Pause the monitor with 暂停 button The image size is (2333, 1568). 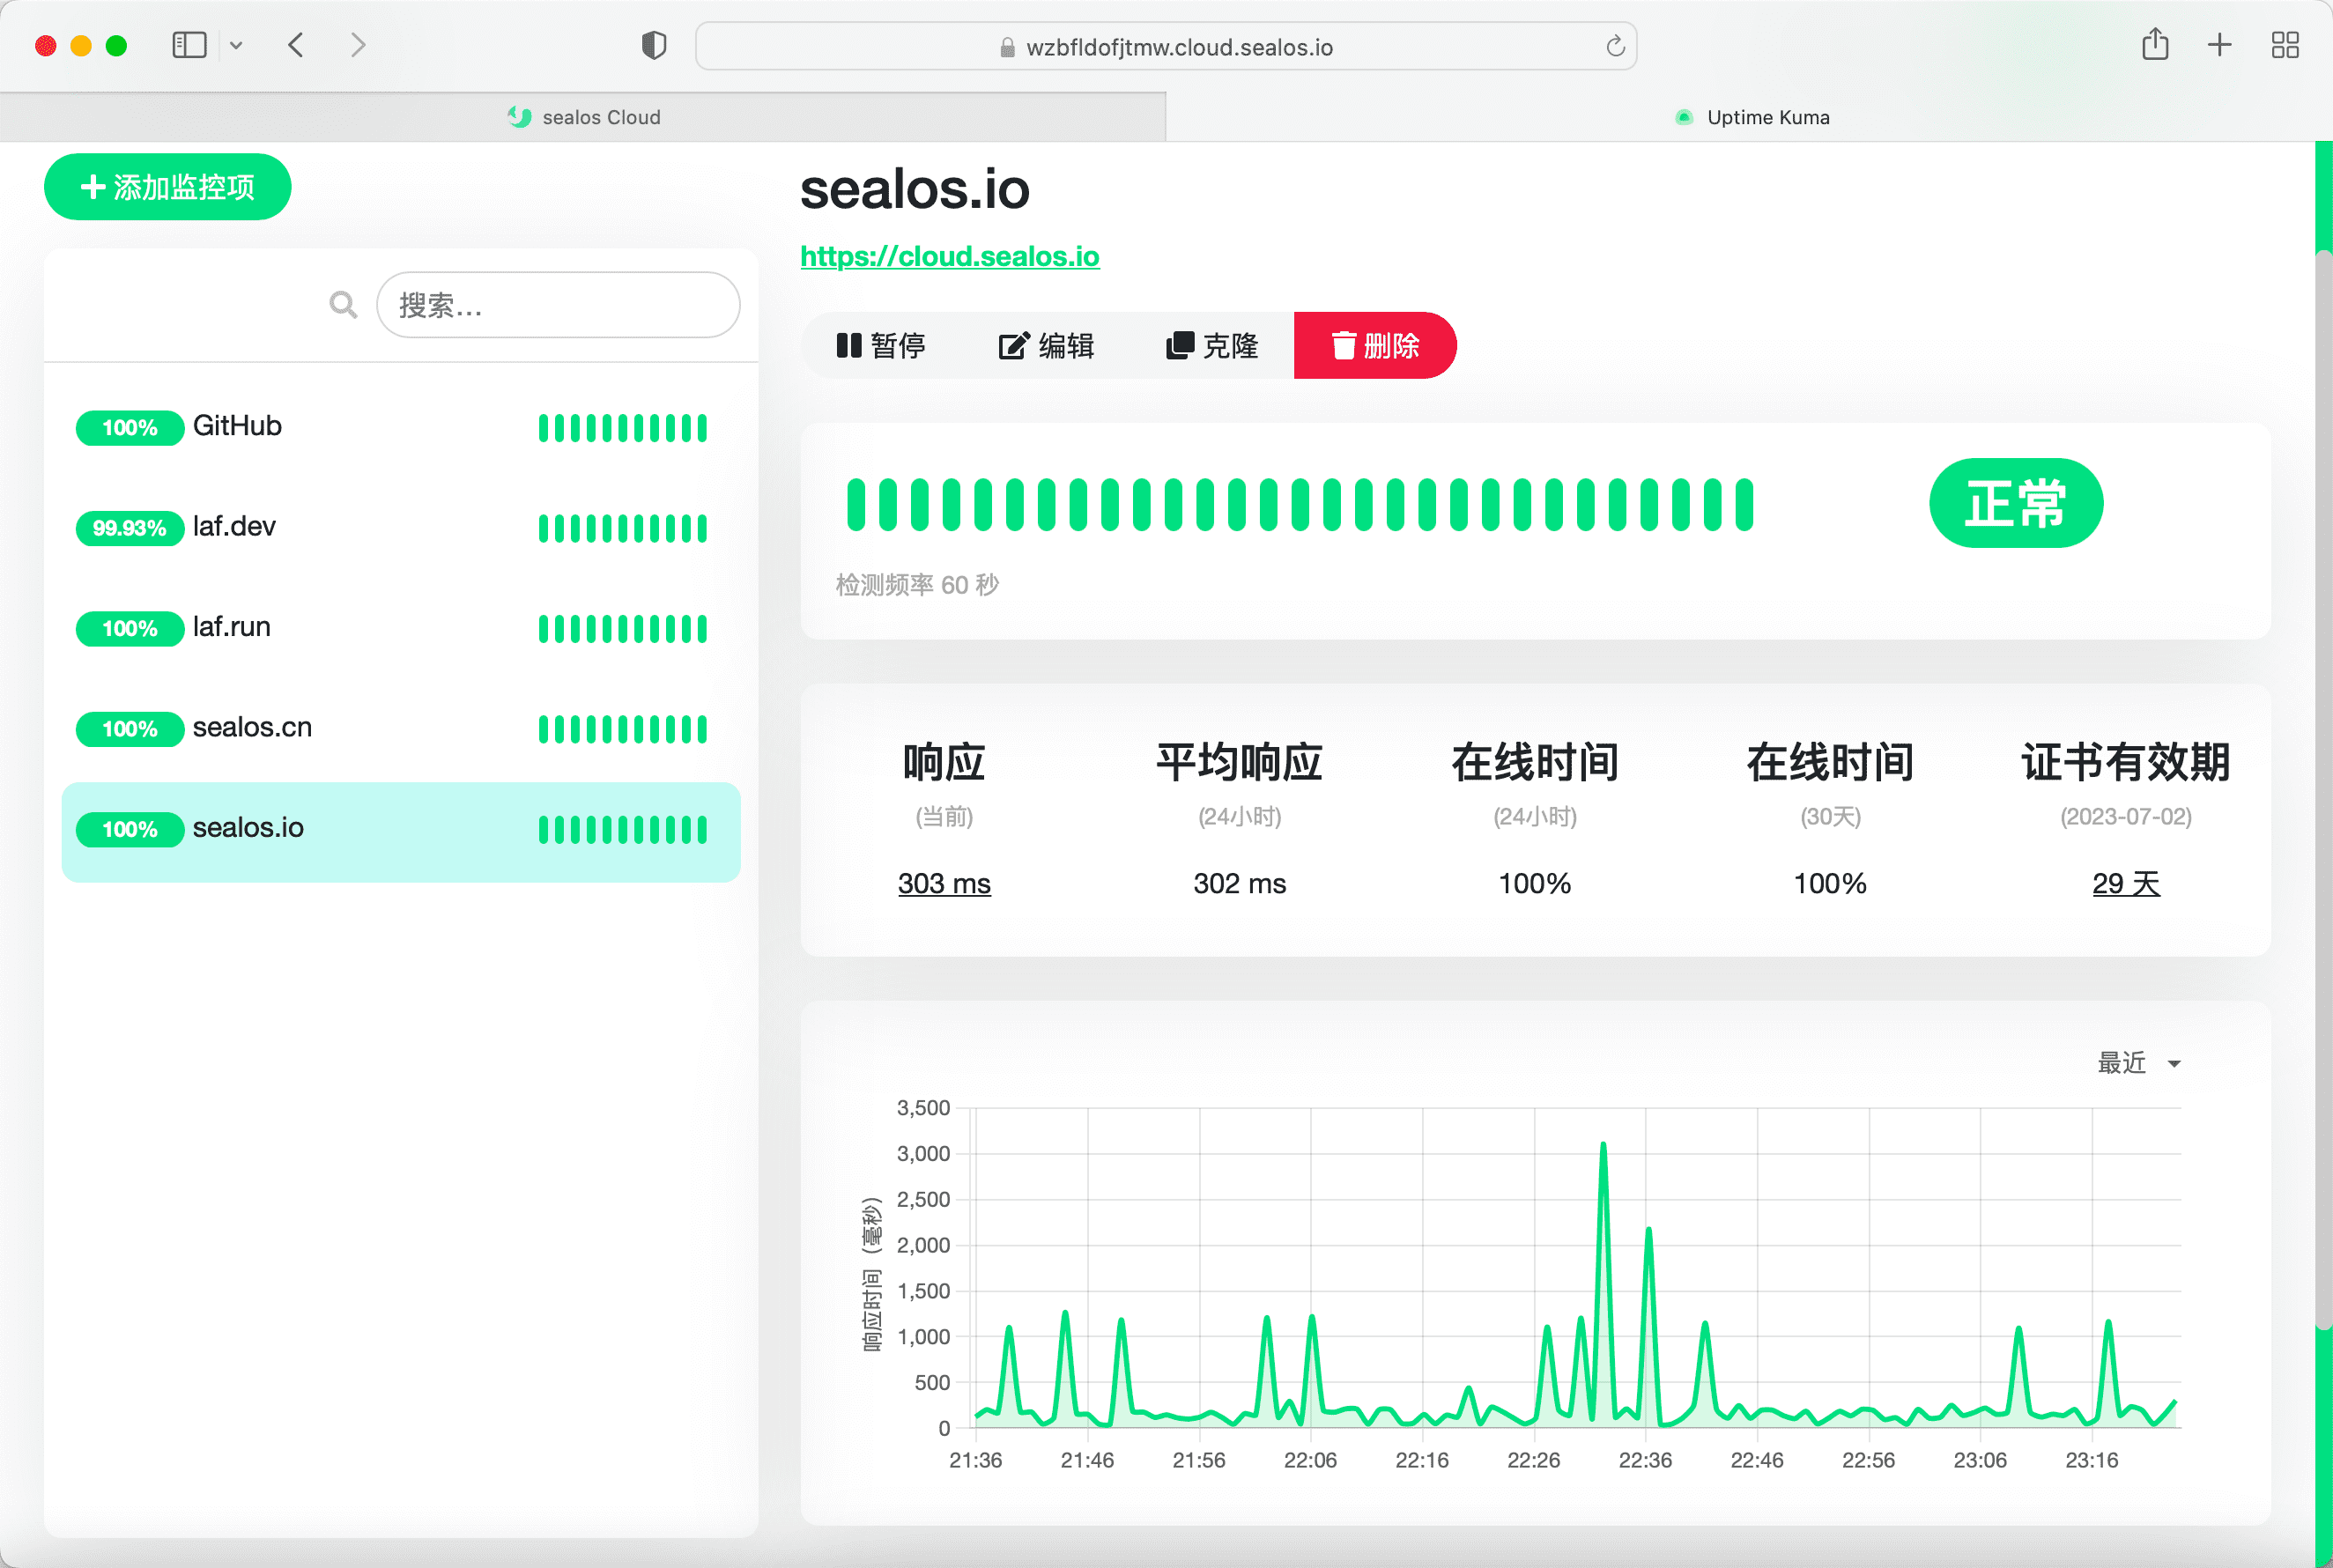(x=880, y=346)
